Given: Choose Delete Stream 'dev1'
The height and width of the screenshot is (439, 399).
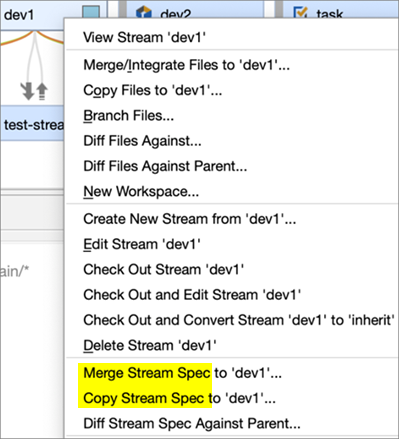Looking at the screenshot, I should point(150,345).
